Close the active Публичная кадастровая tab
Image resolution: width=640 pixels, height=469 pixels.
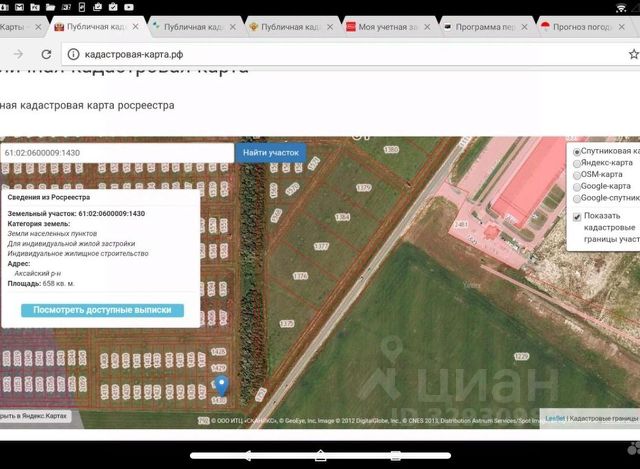[x=136, y=27]
